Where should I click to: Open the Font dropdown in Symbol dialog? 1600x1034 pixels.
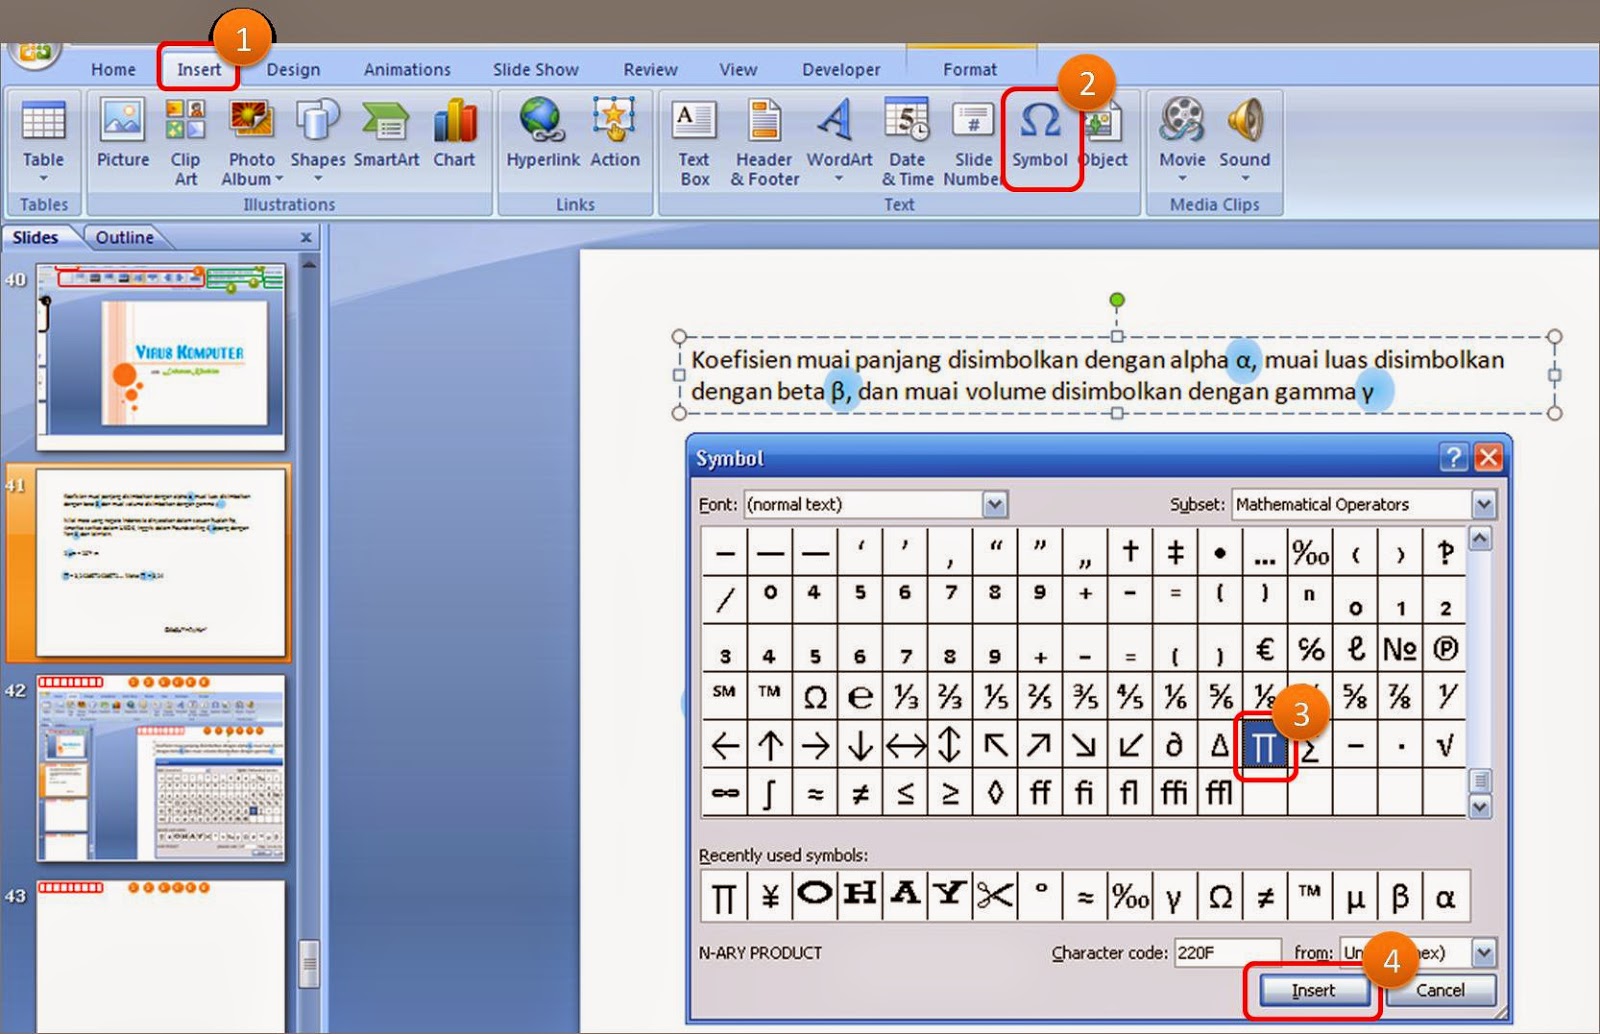coord(993,504)
